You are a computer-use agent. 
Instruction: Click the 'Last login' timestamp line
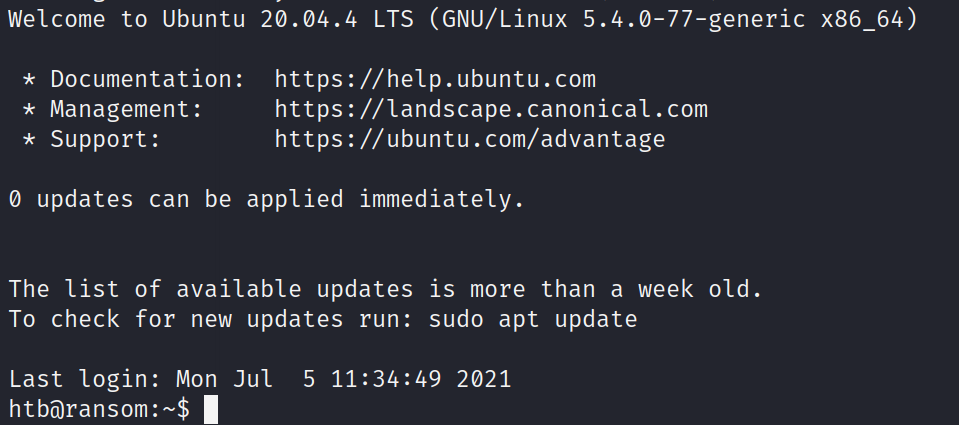tap(260, 379)
